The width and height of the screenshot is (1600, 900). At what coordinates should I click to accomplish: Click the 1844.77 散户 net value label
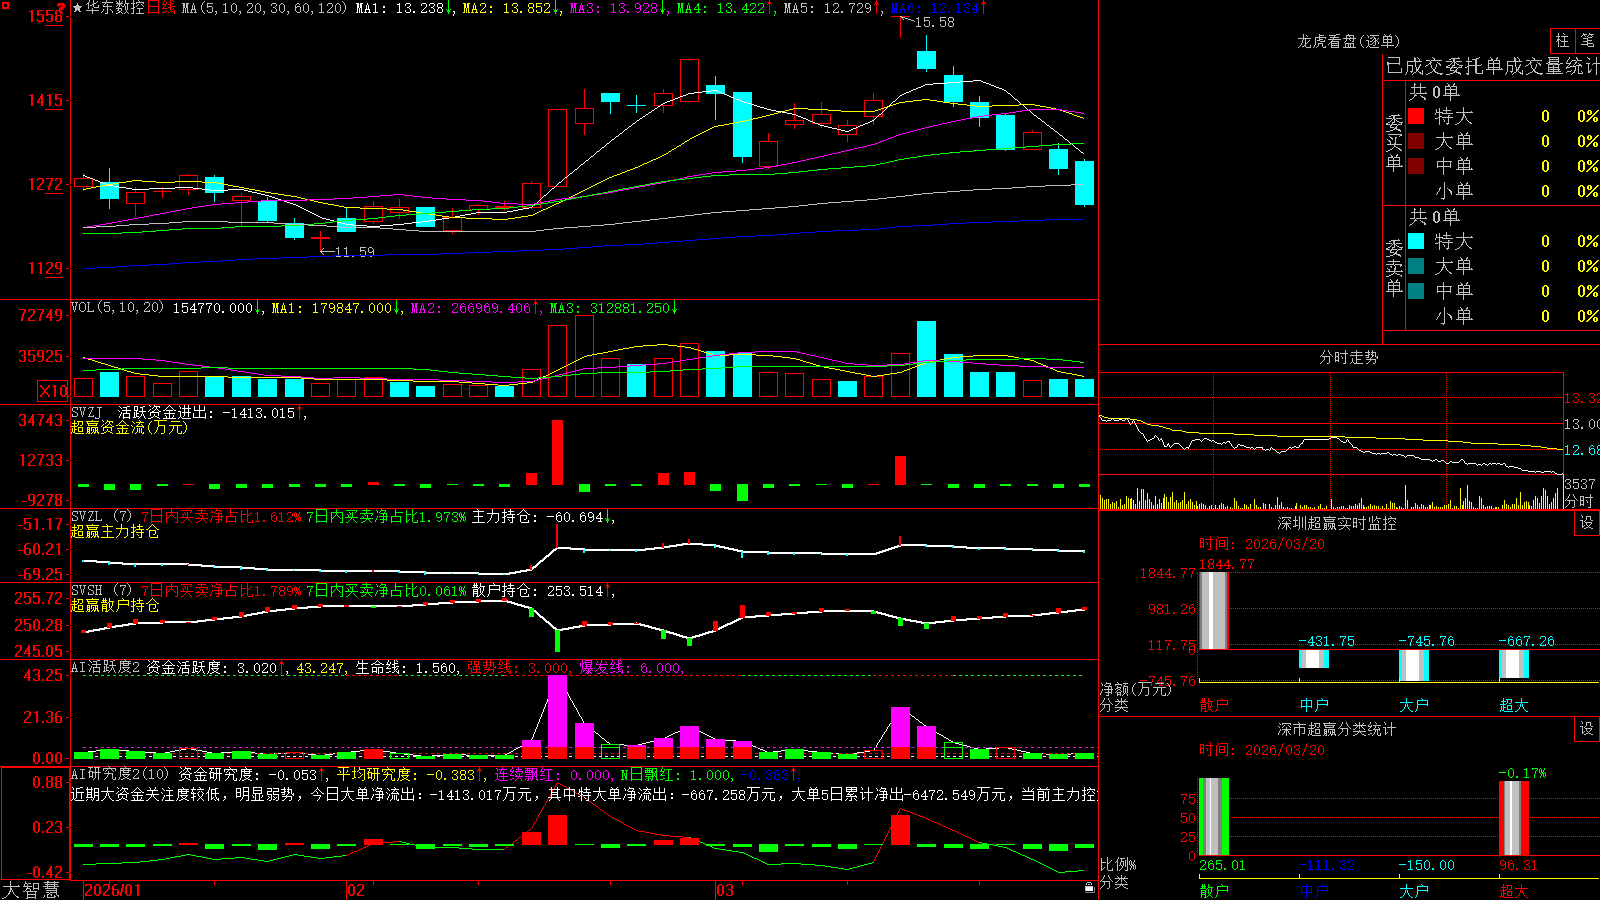(x=1226, y=564)
